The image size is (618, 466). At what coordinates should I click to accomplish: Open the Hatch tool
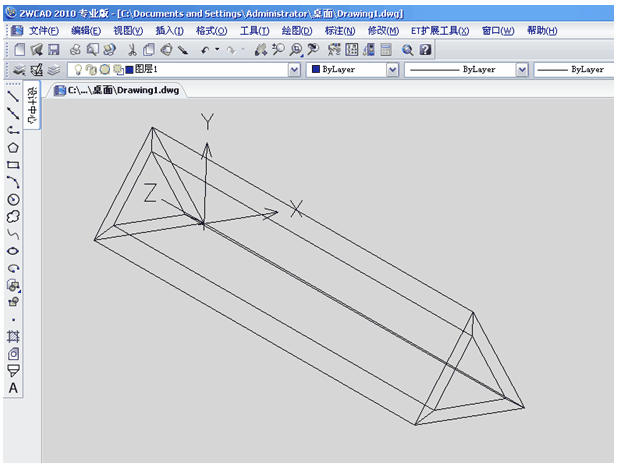13,336
